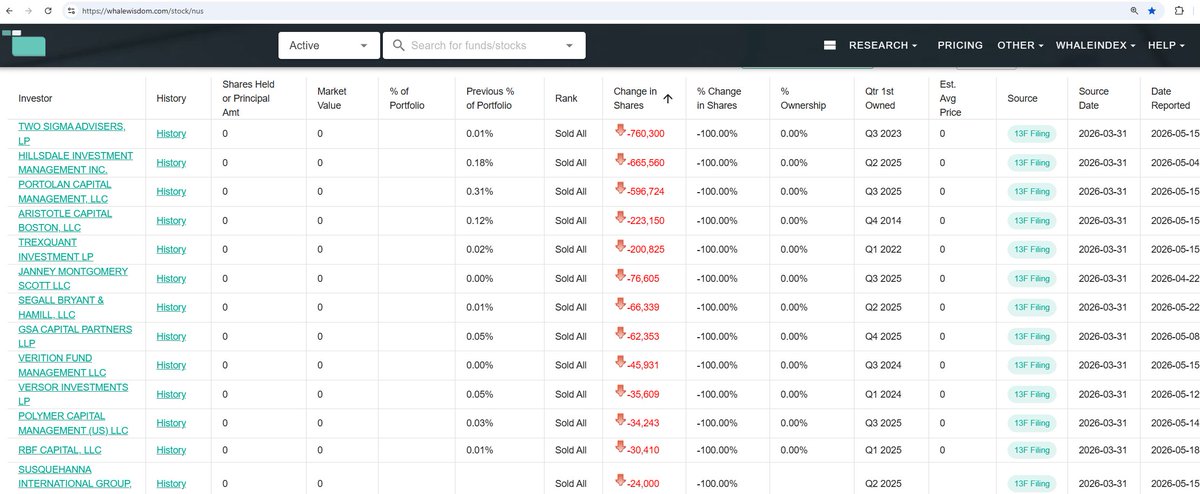Open TWO SIGMA ADVISERS, LP link

[72, 133]
